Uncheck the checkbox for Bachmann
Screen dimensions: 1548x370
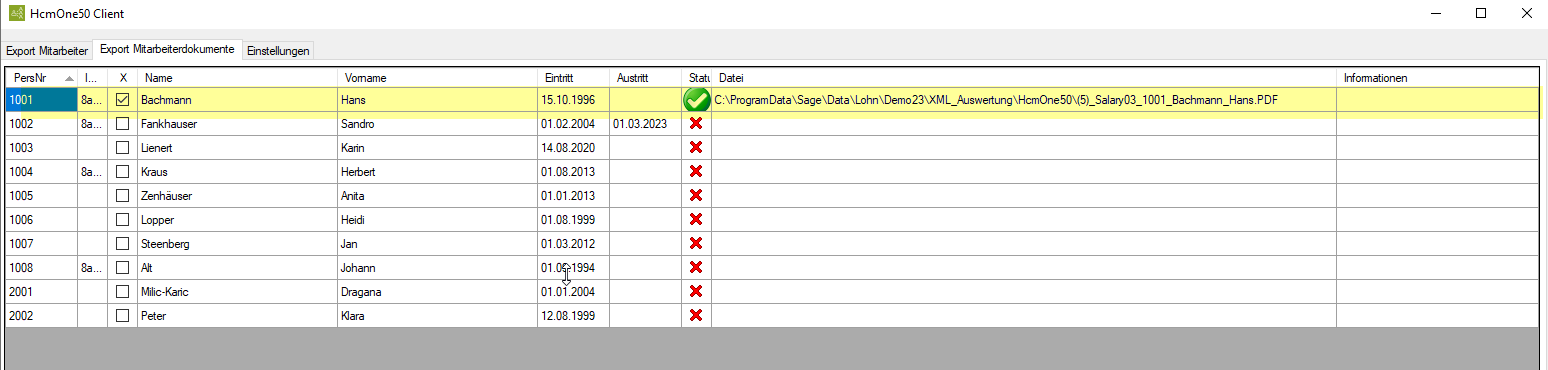[x=123, y=100]
